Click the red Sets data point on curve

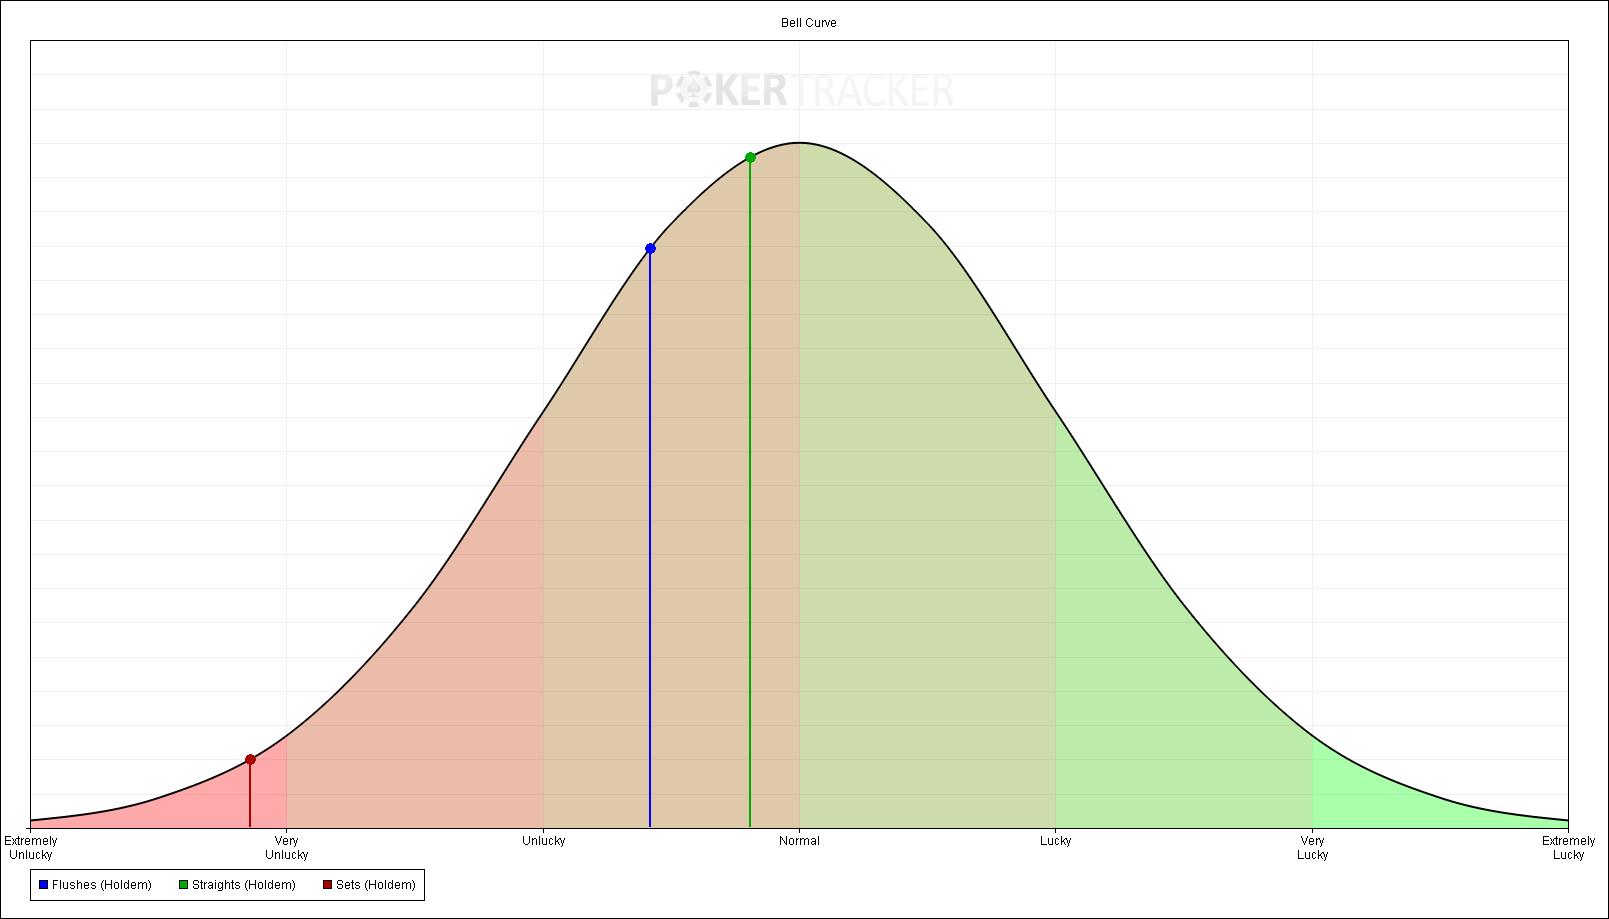pos(250,760)
